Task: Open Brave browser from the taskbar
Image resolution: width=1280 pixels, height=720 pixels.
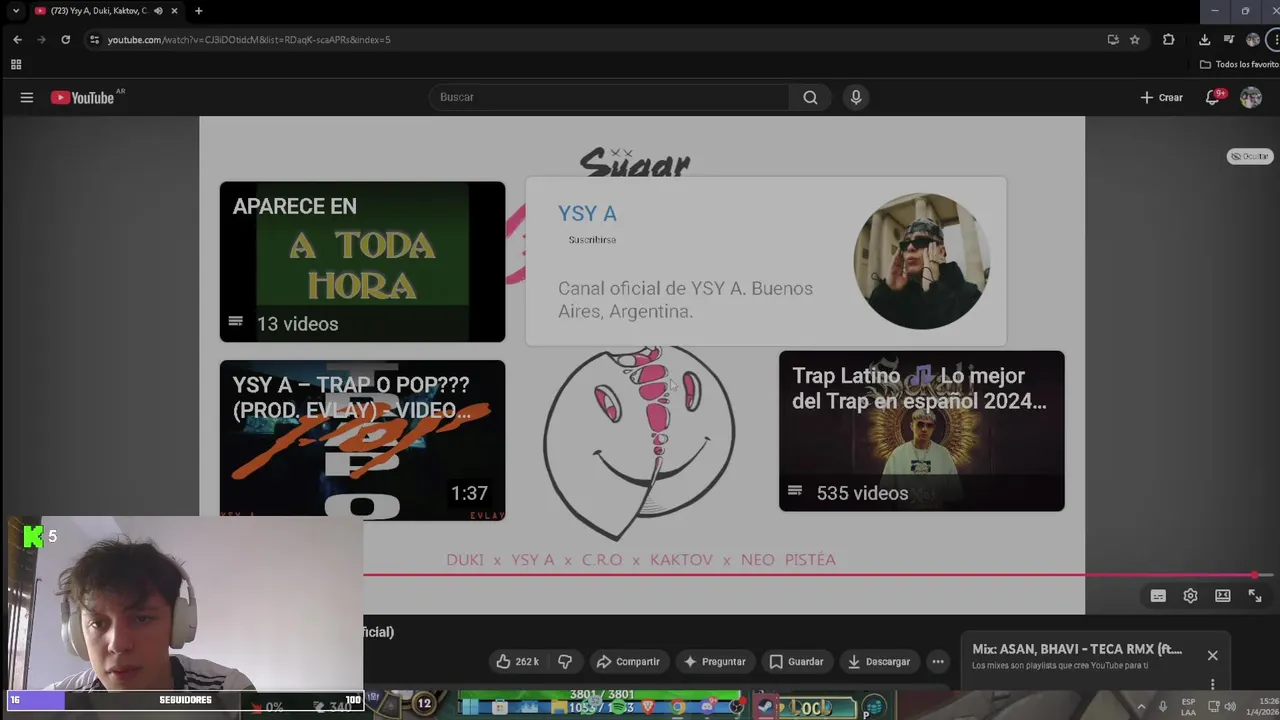Action: pos(647,707)
